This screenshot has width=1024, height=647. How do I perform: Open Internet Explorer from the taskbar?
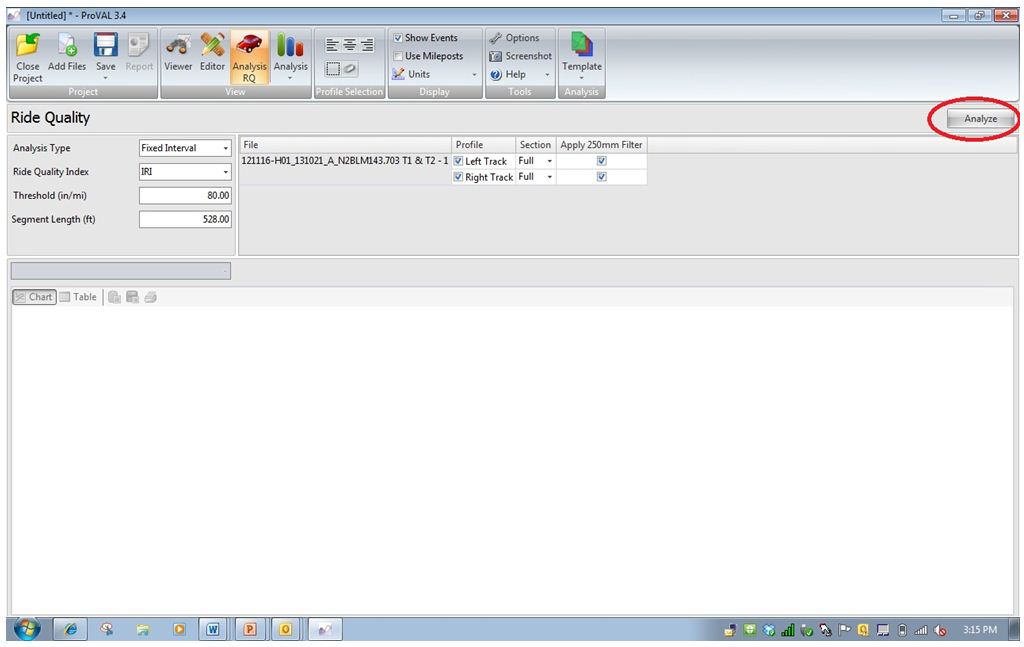pos(70,629)
